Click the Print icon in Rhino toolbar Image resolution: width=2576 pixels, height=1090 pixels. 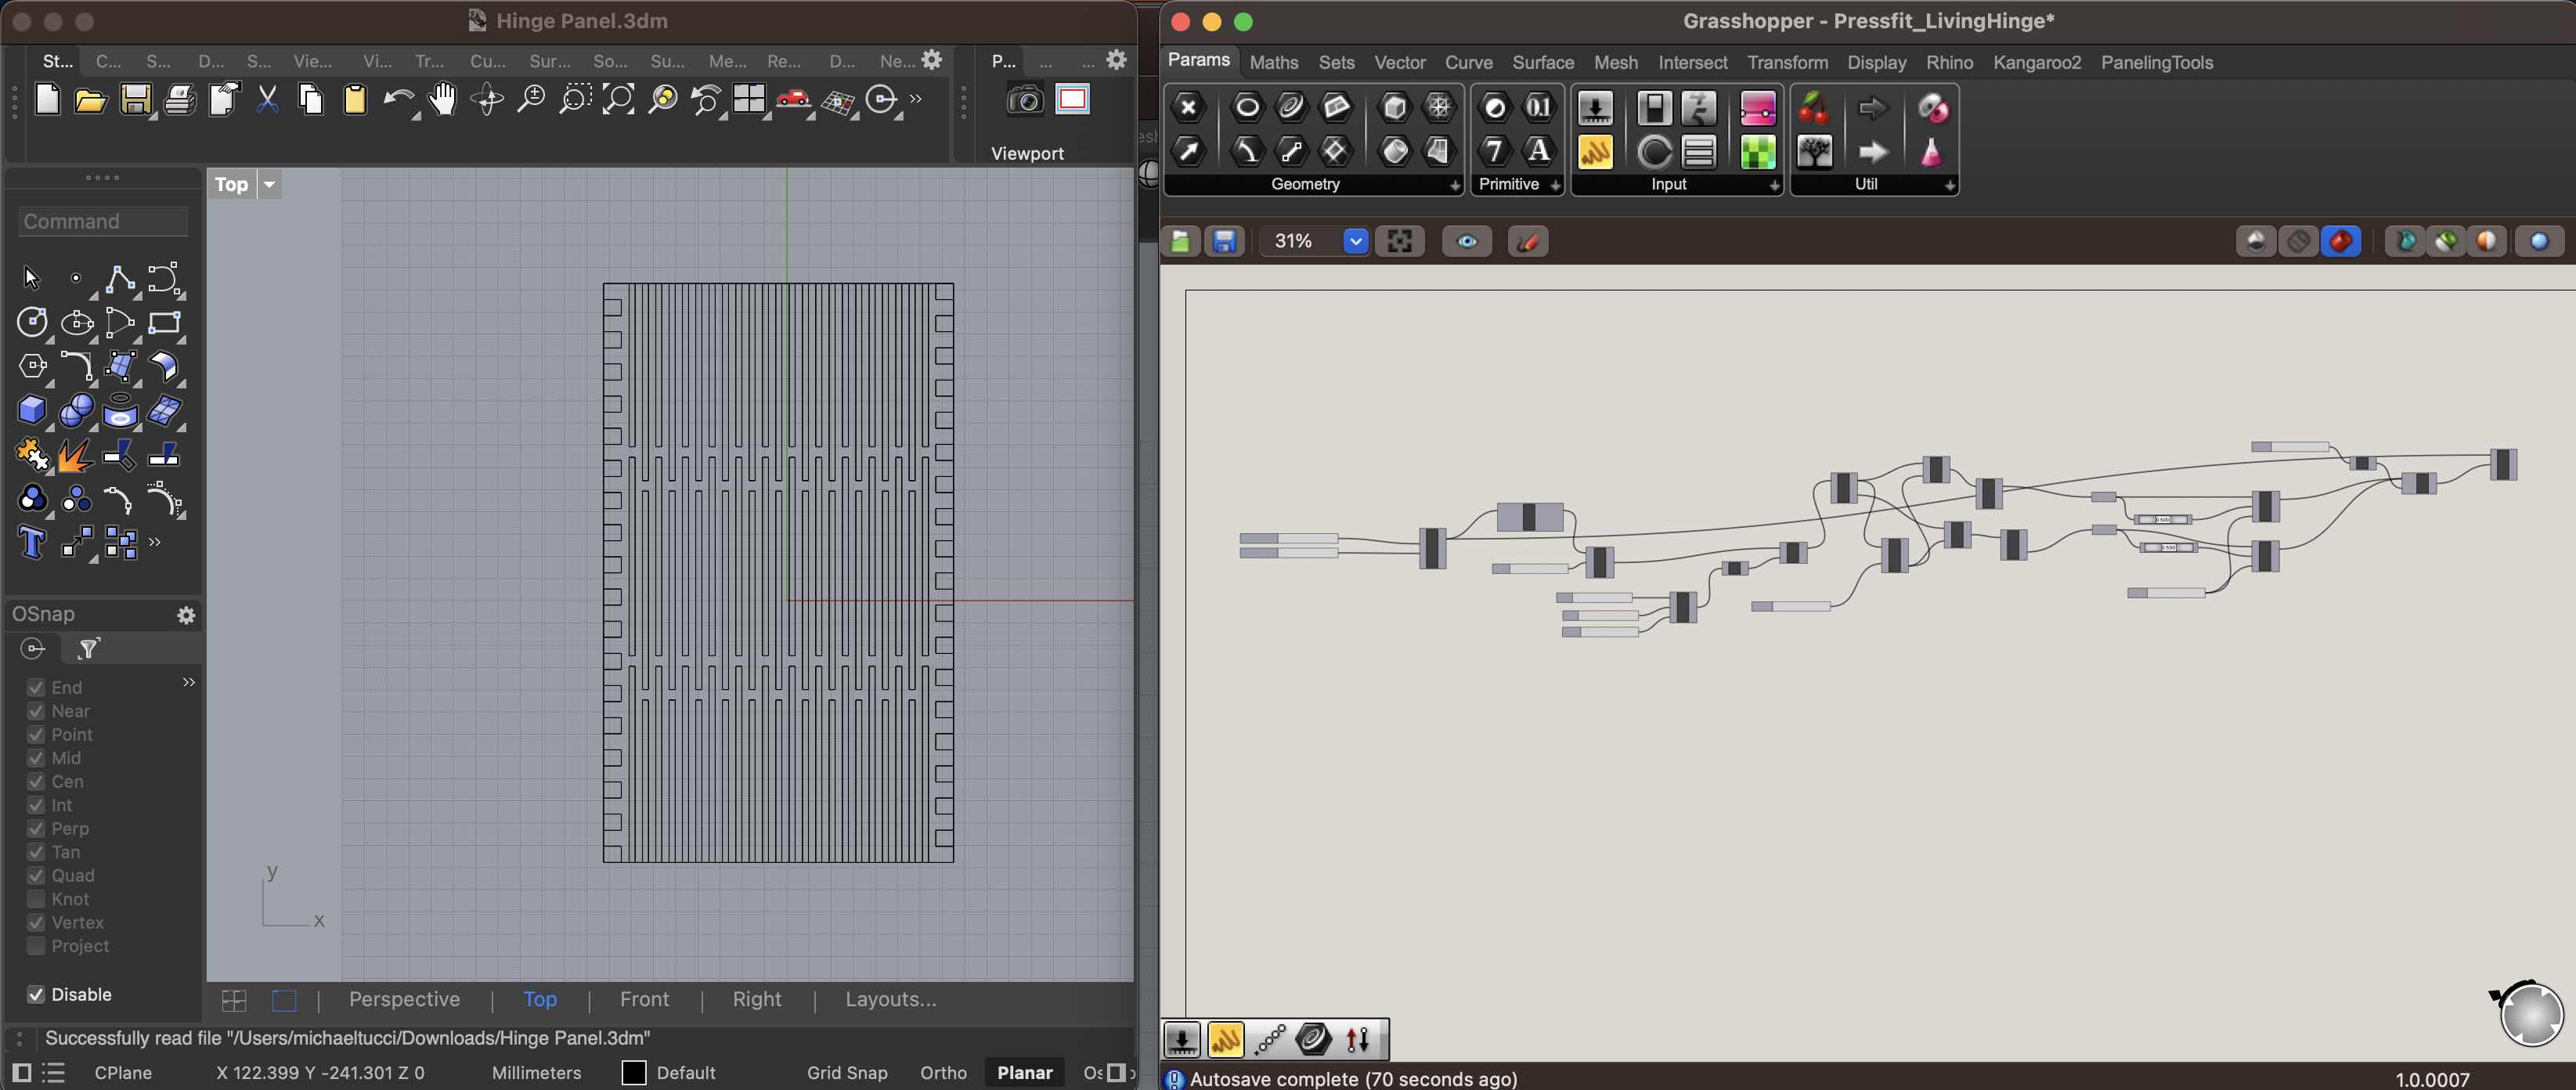(180, 100)
